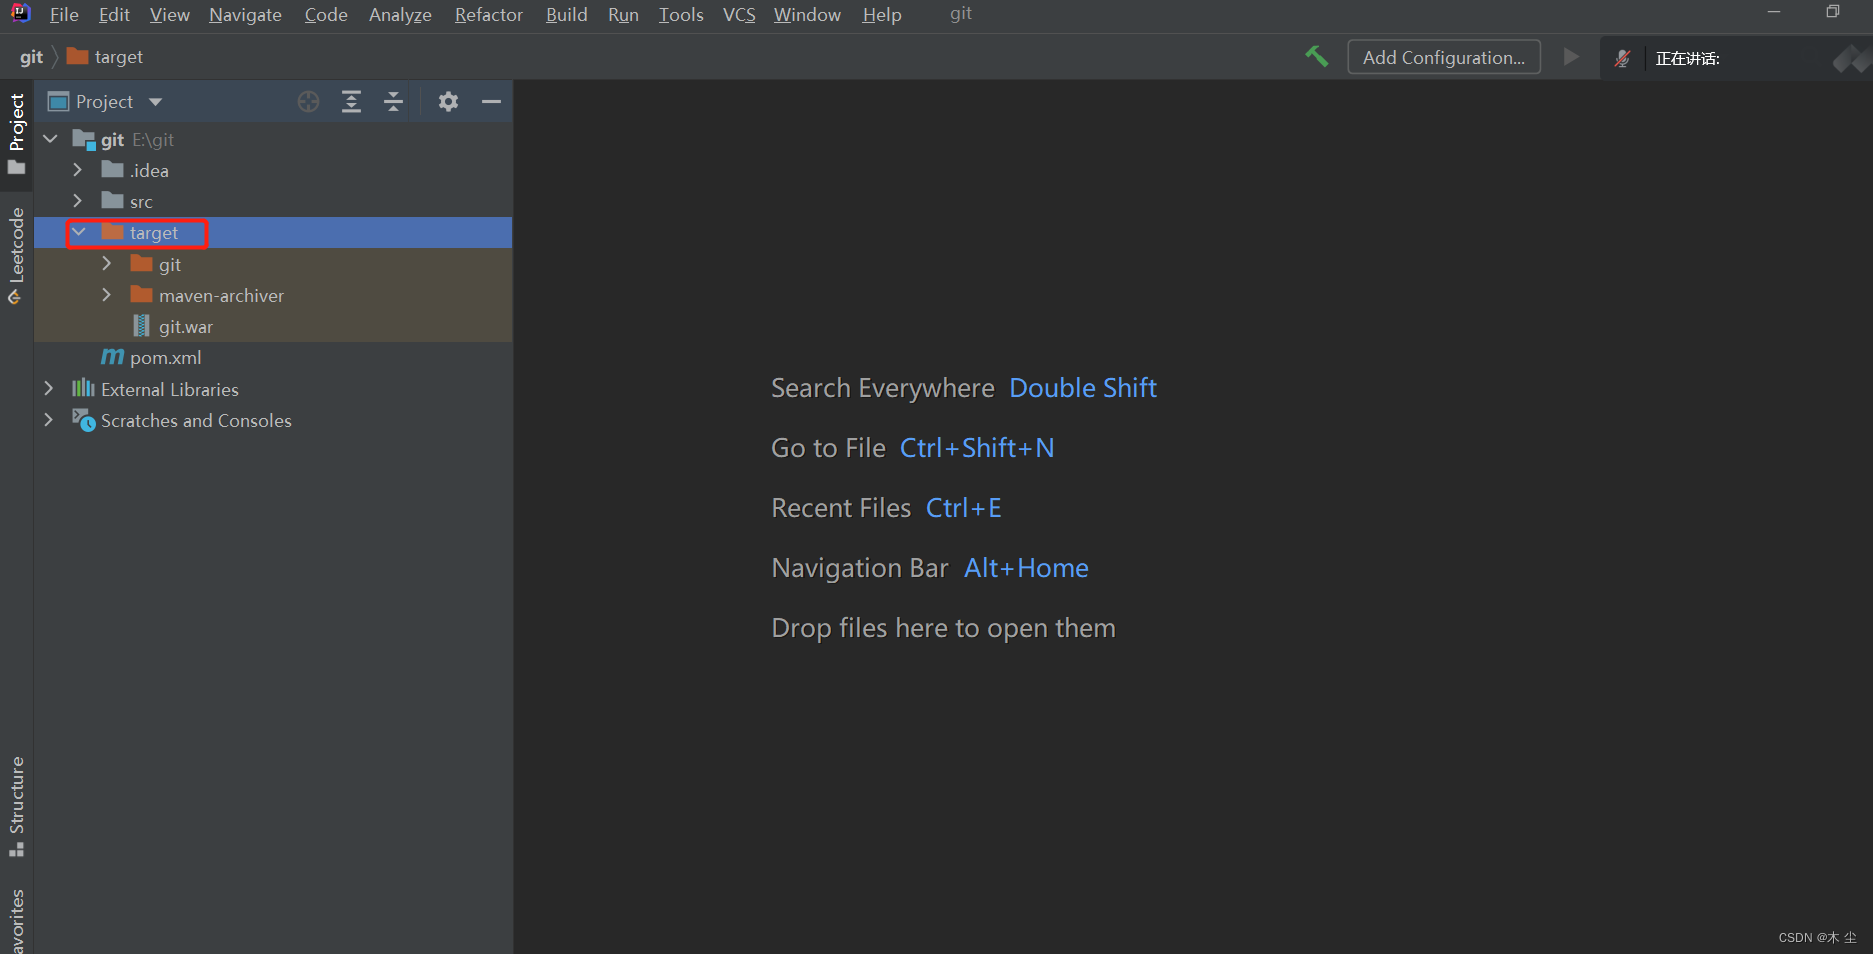Click 'Drop files here to open them' text
The width and height of the screenshot is (1873, 954).
coord(943,628)
